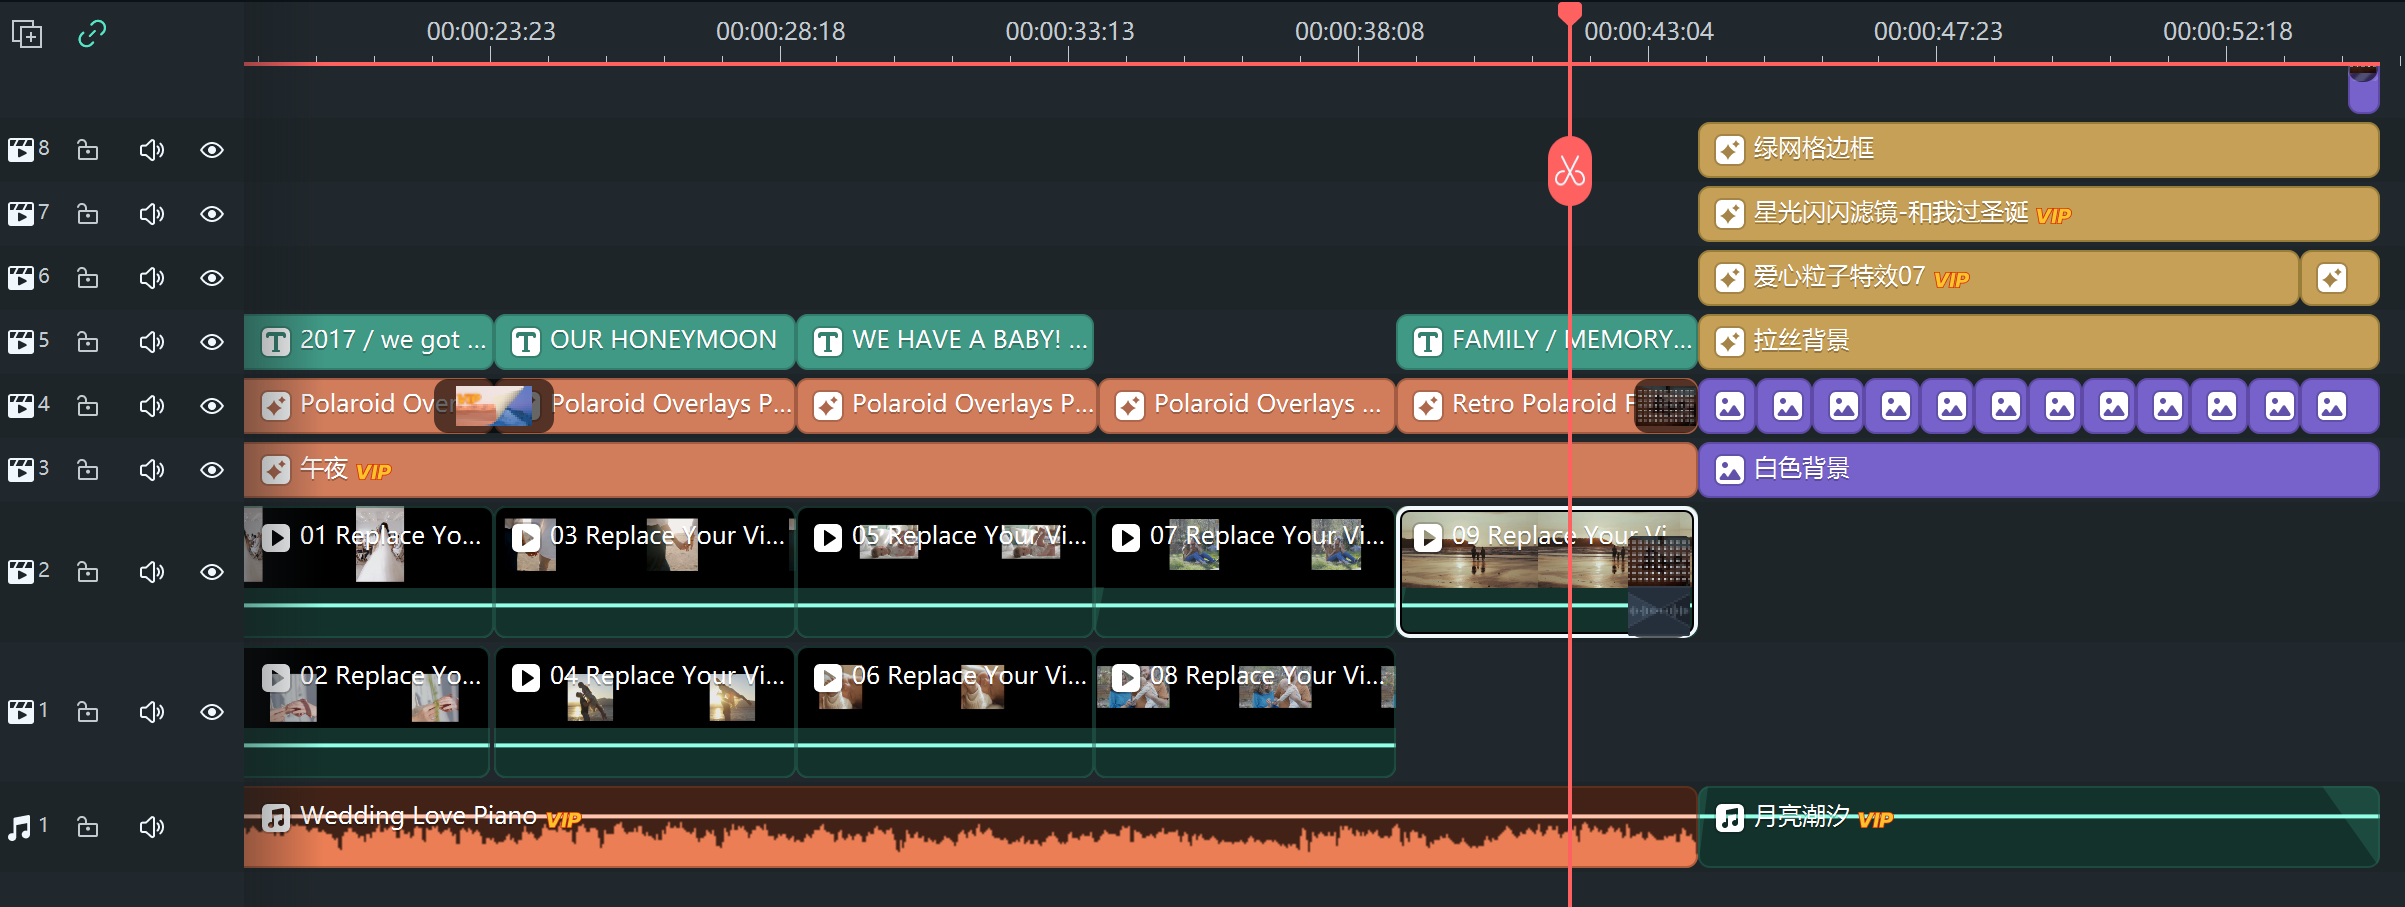Select the 绿网格边框 effect clip
This screenshot has width=2405, height=907.
click(2038, 150)
